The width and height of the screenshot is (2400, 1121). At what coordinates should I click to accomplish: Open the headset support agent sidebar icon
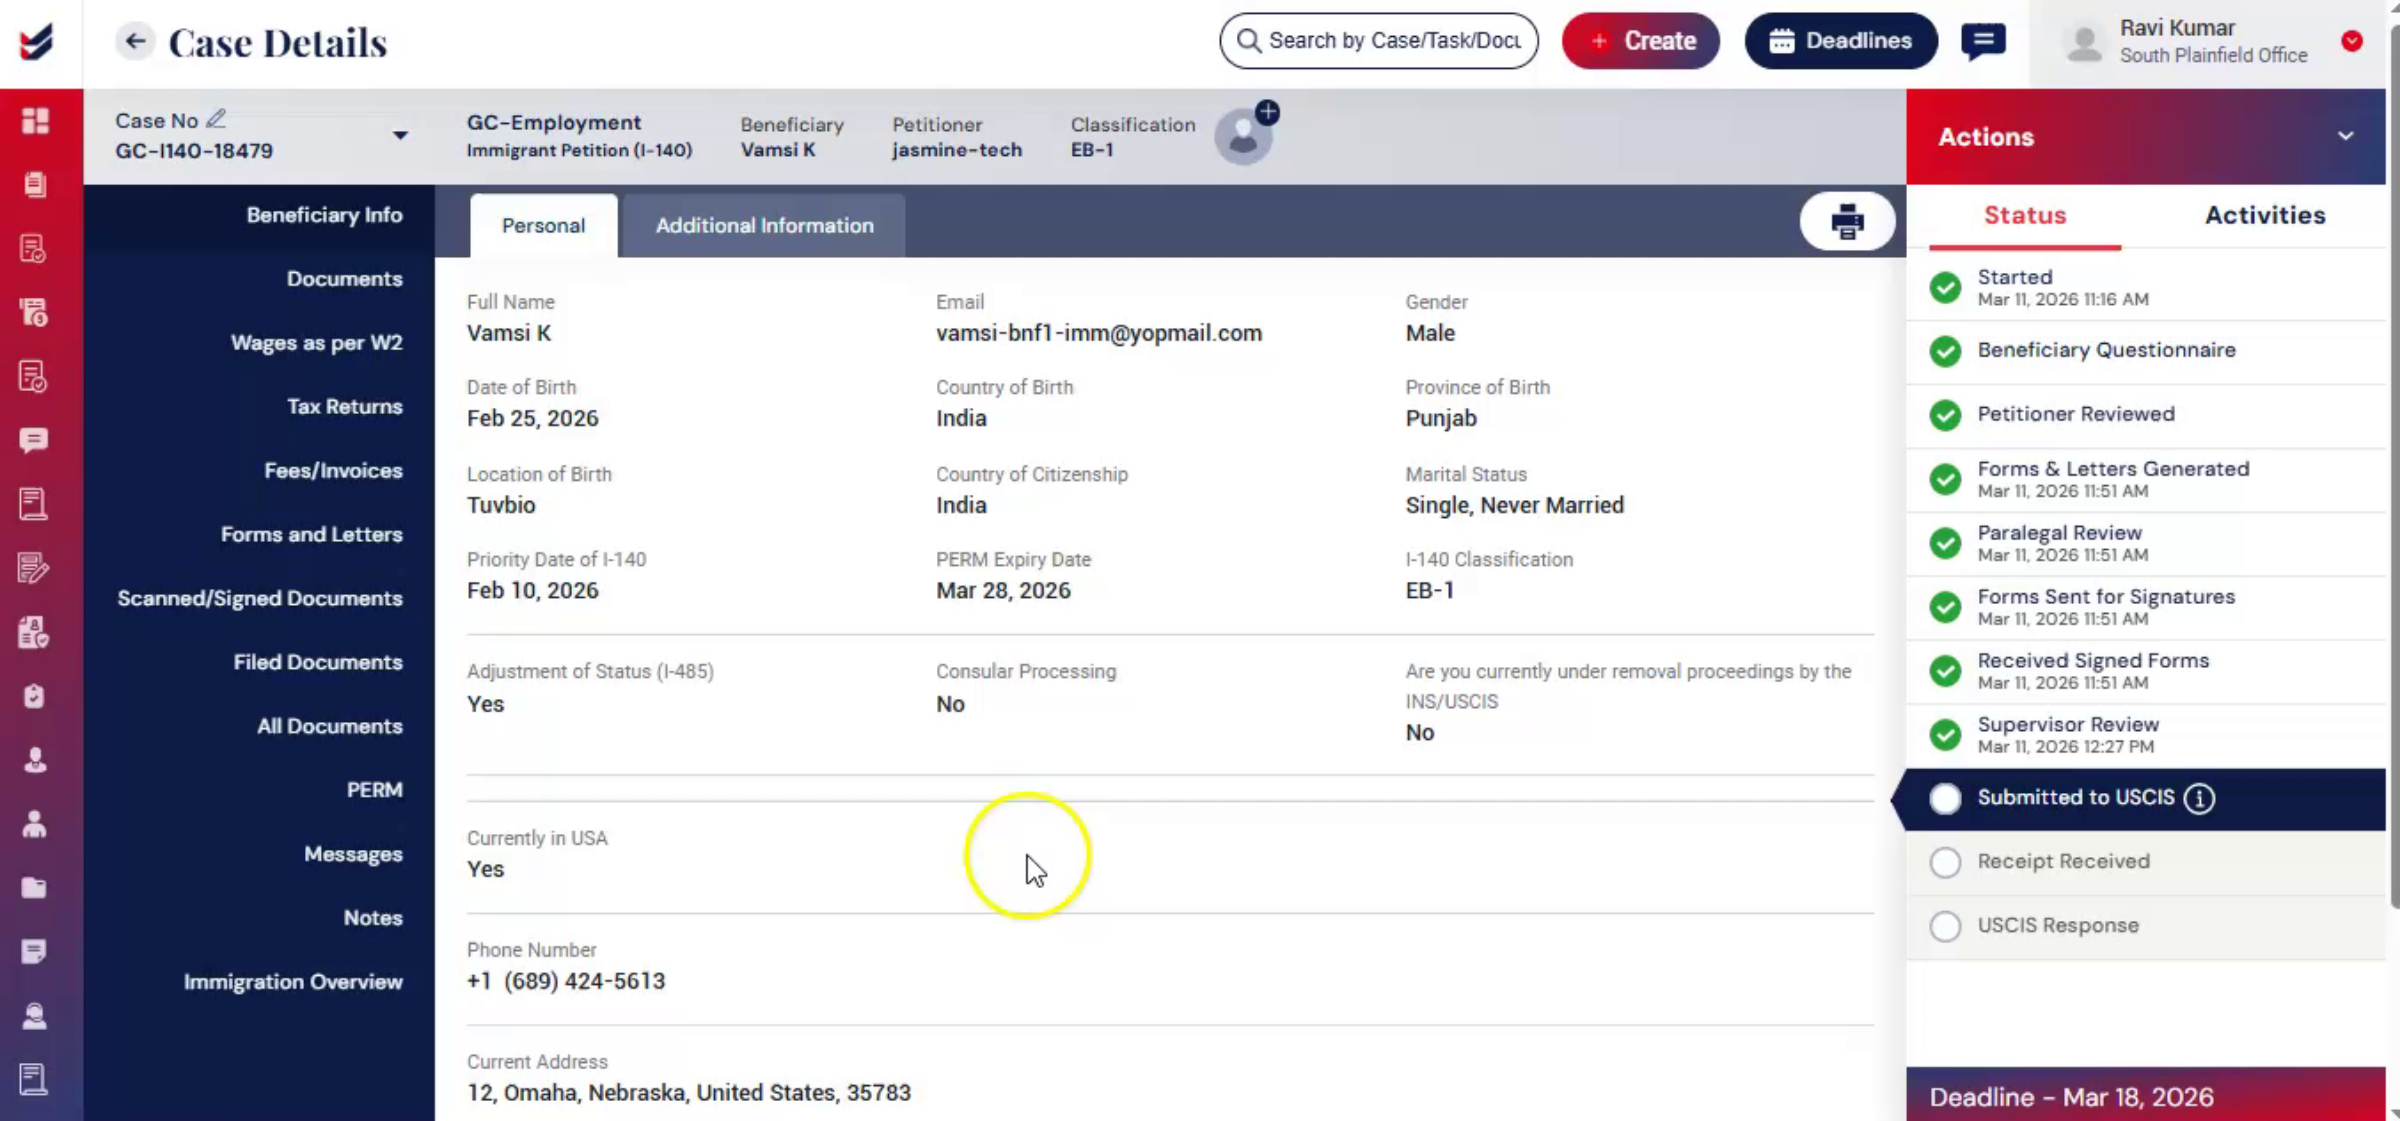click(x=34, y=1016)
